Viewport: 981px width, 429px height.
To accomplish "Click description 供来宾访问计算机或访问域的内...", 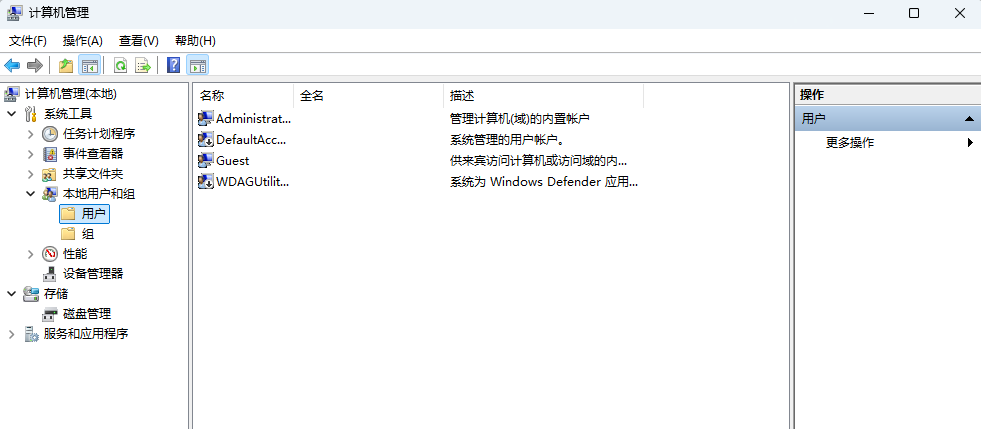I will coord(539,161).
